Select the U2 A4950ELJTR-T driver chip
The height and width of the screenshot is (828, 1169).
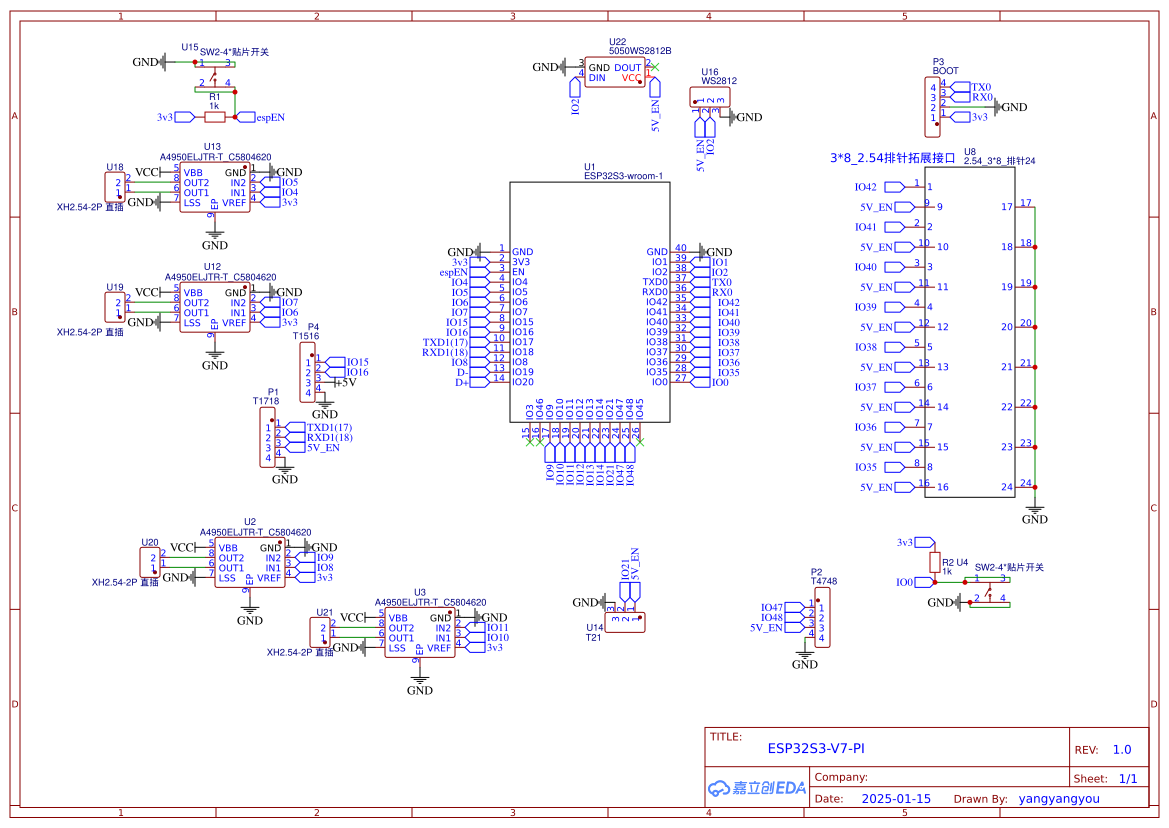250,563
